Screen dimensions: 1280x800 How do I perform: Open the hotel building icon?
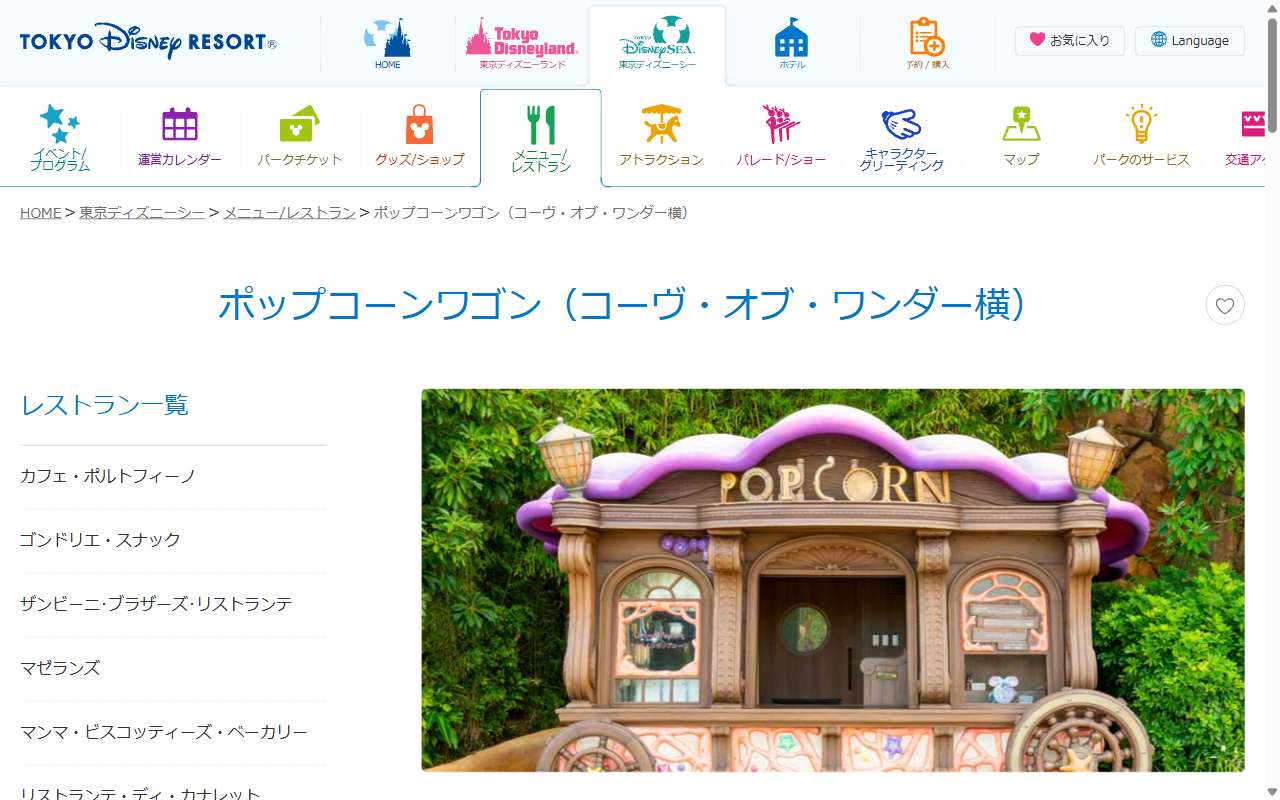(x=792, y=44)
